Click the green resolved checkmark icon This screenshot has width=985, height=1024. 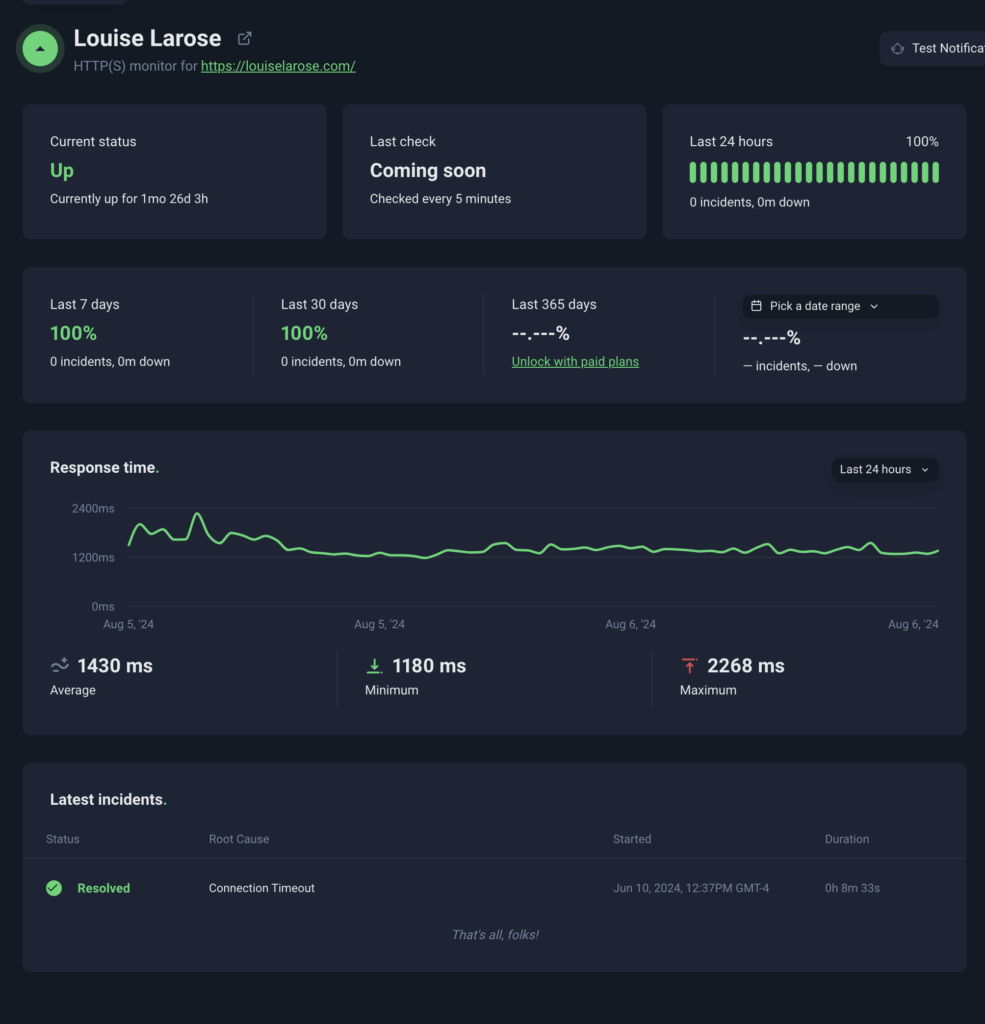pyautogui.click(x=54, y=888)
